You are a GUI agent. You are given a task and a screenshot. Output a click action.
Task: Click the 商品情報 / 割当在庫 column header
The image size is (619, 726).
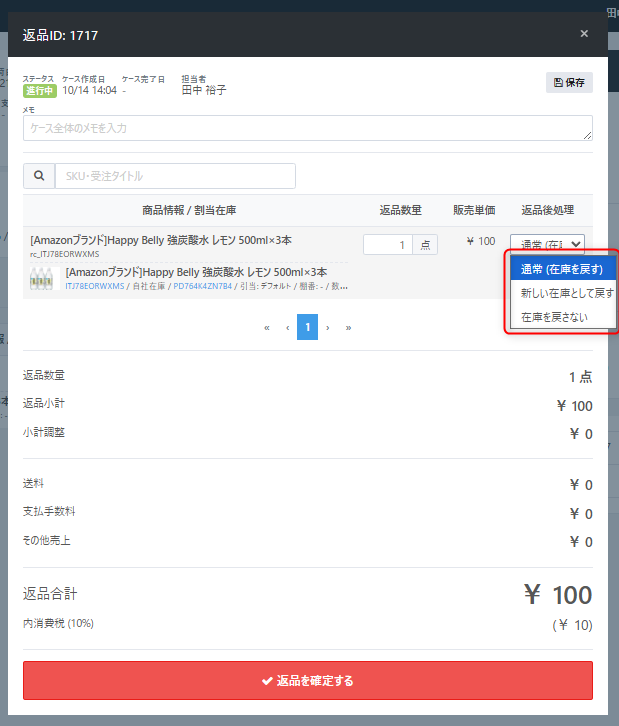(x=189, y=210)
